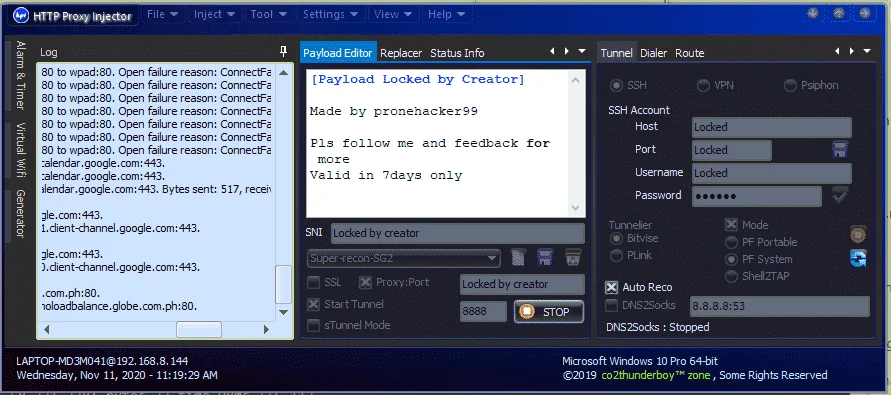Click the Log vertical scrollbar thumb
The width and height of the screenshot is (891, 395).
tap(283, 285)
